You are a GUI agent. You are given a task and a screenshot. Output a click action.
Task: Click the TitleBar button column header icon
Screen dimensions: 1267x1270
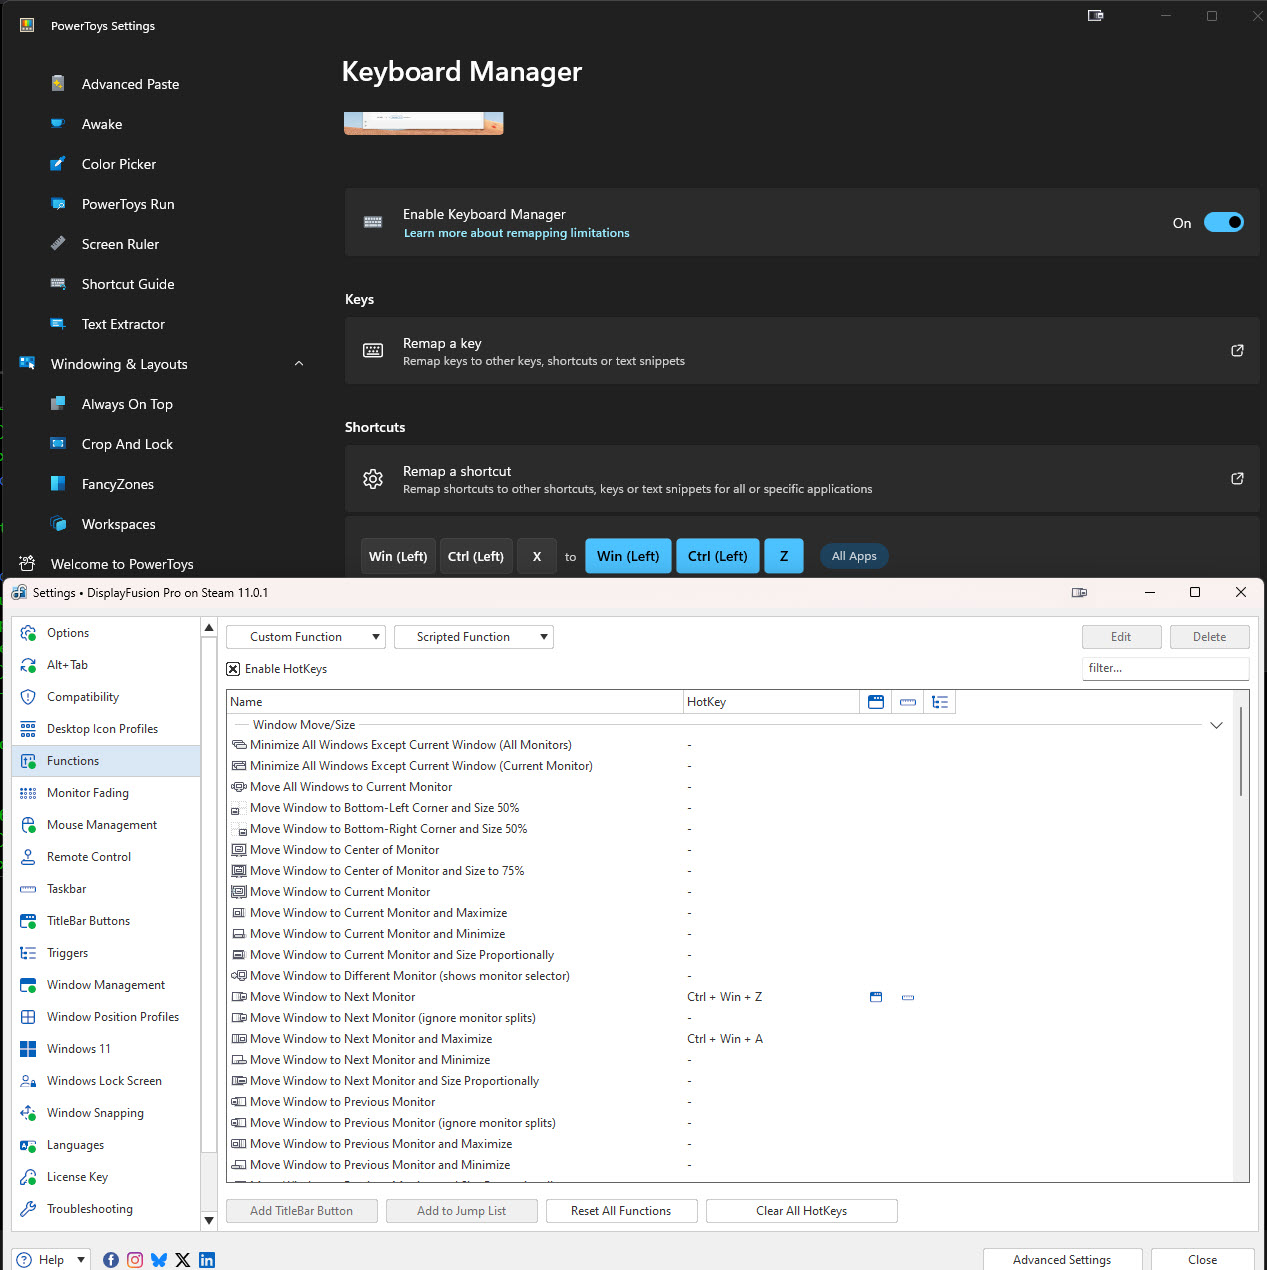[876, 702]
